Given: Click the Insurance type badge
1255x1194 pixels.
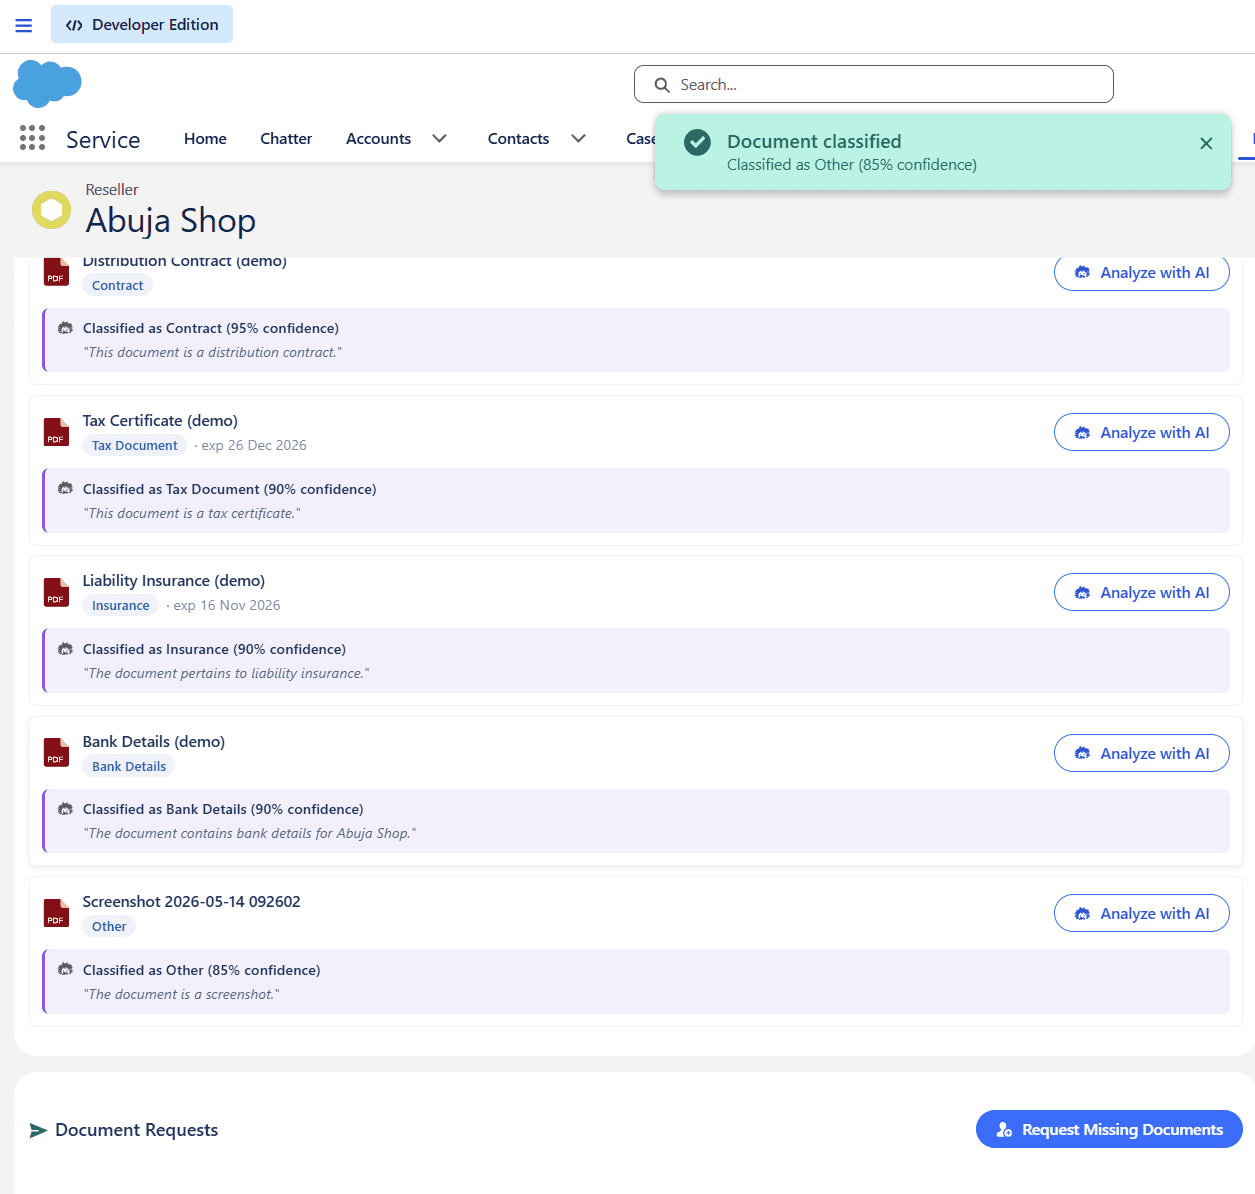Looking at the screenshot, I should tap(120, 605).
